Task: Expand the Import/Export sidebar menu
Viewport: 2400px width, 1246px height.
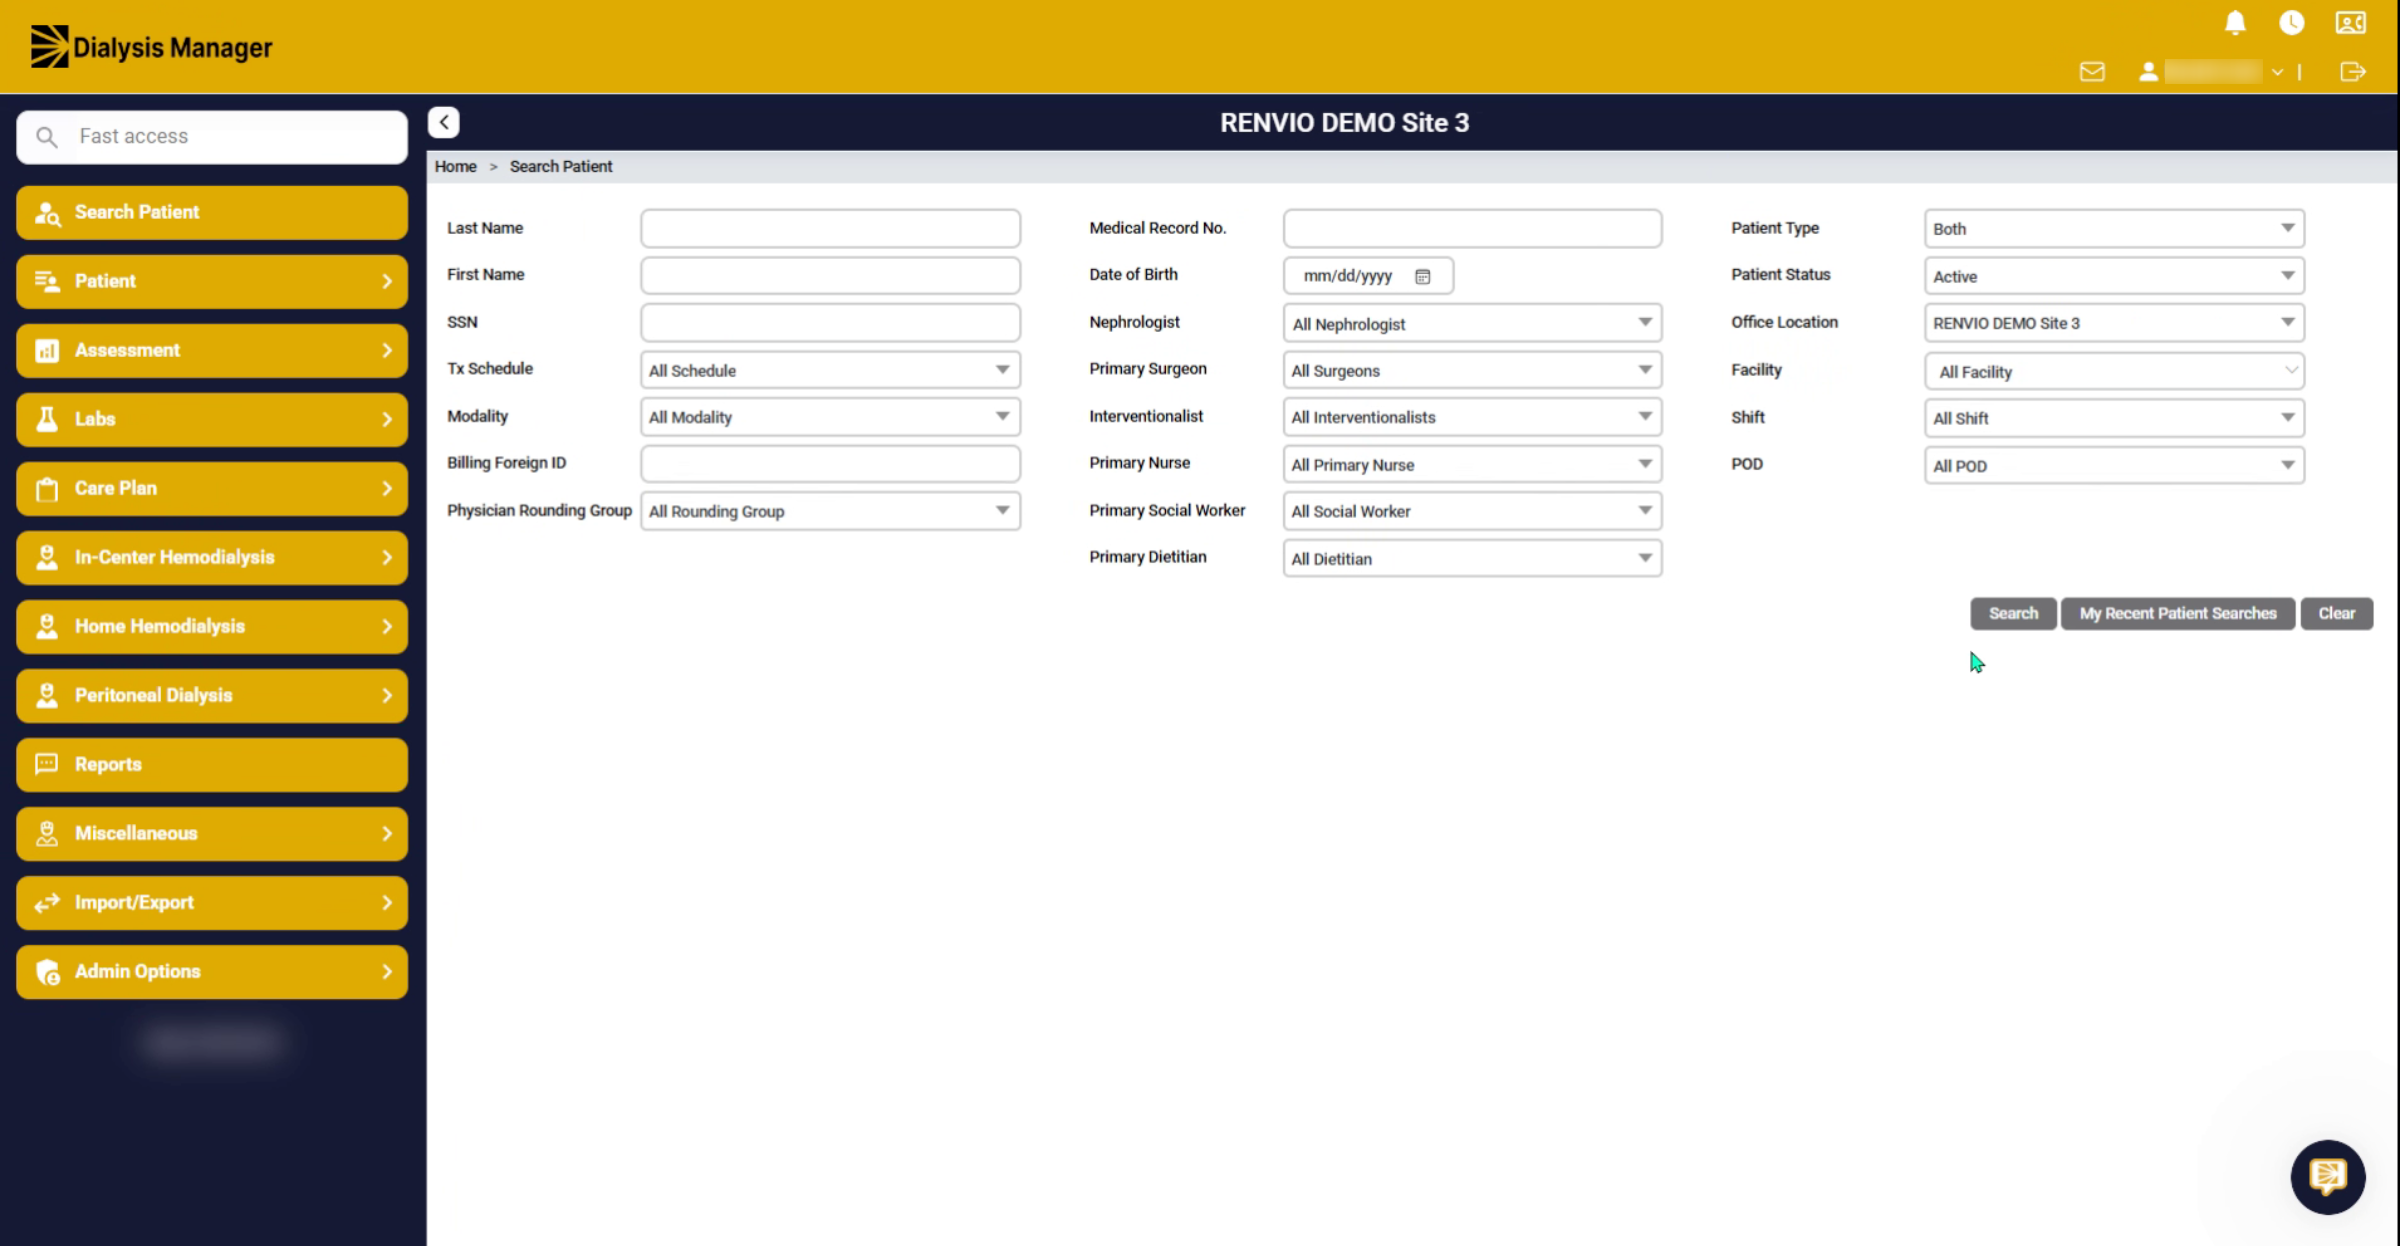Action: 212,902
